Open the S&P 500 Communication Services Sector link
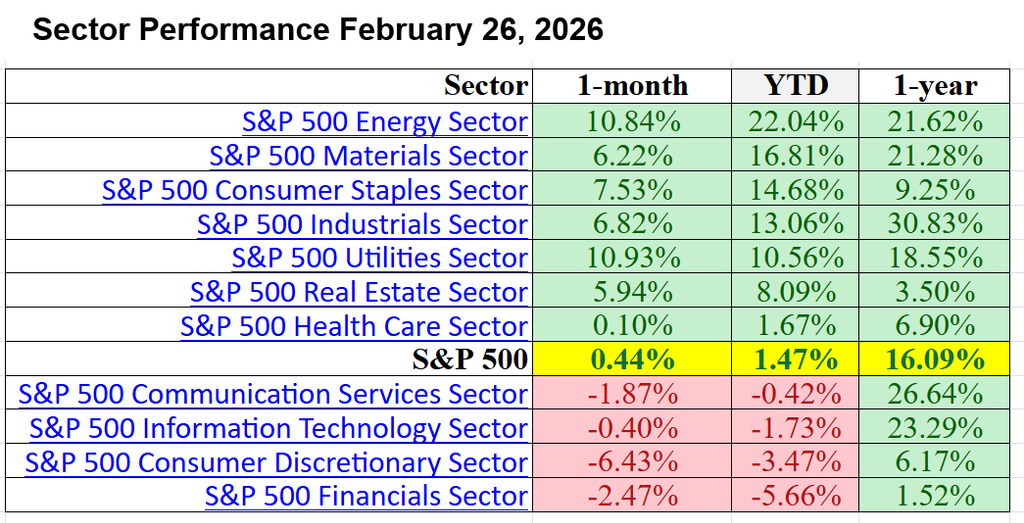This screenshot has width=1024, height=523. point(272,394)
